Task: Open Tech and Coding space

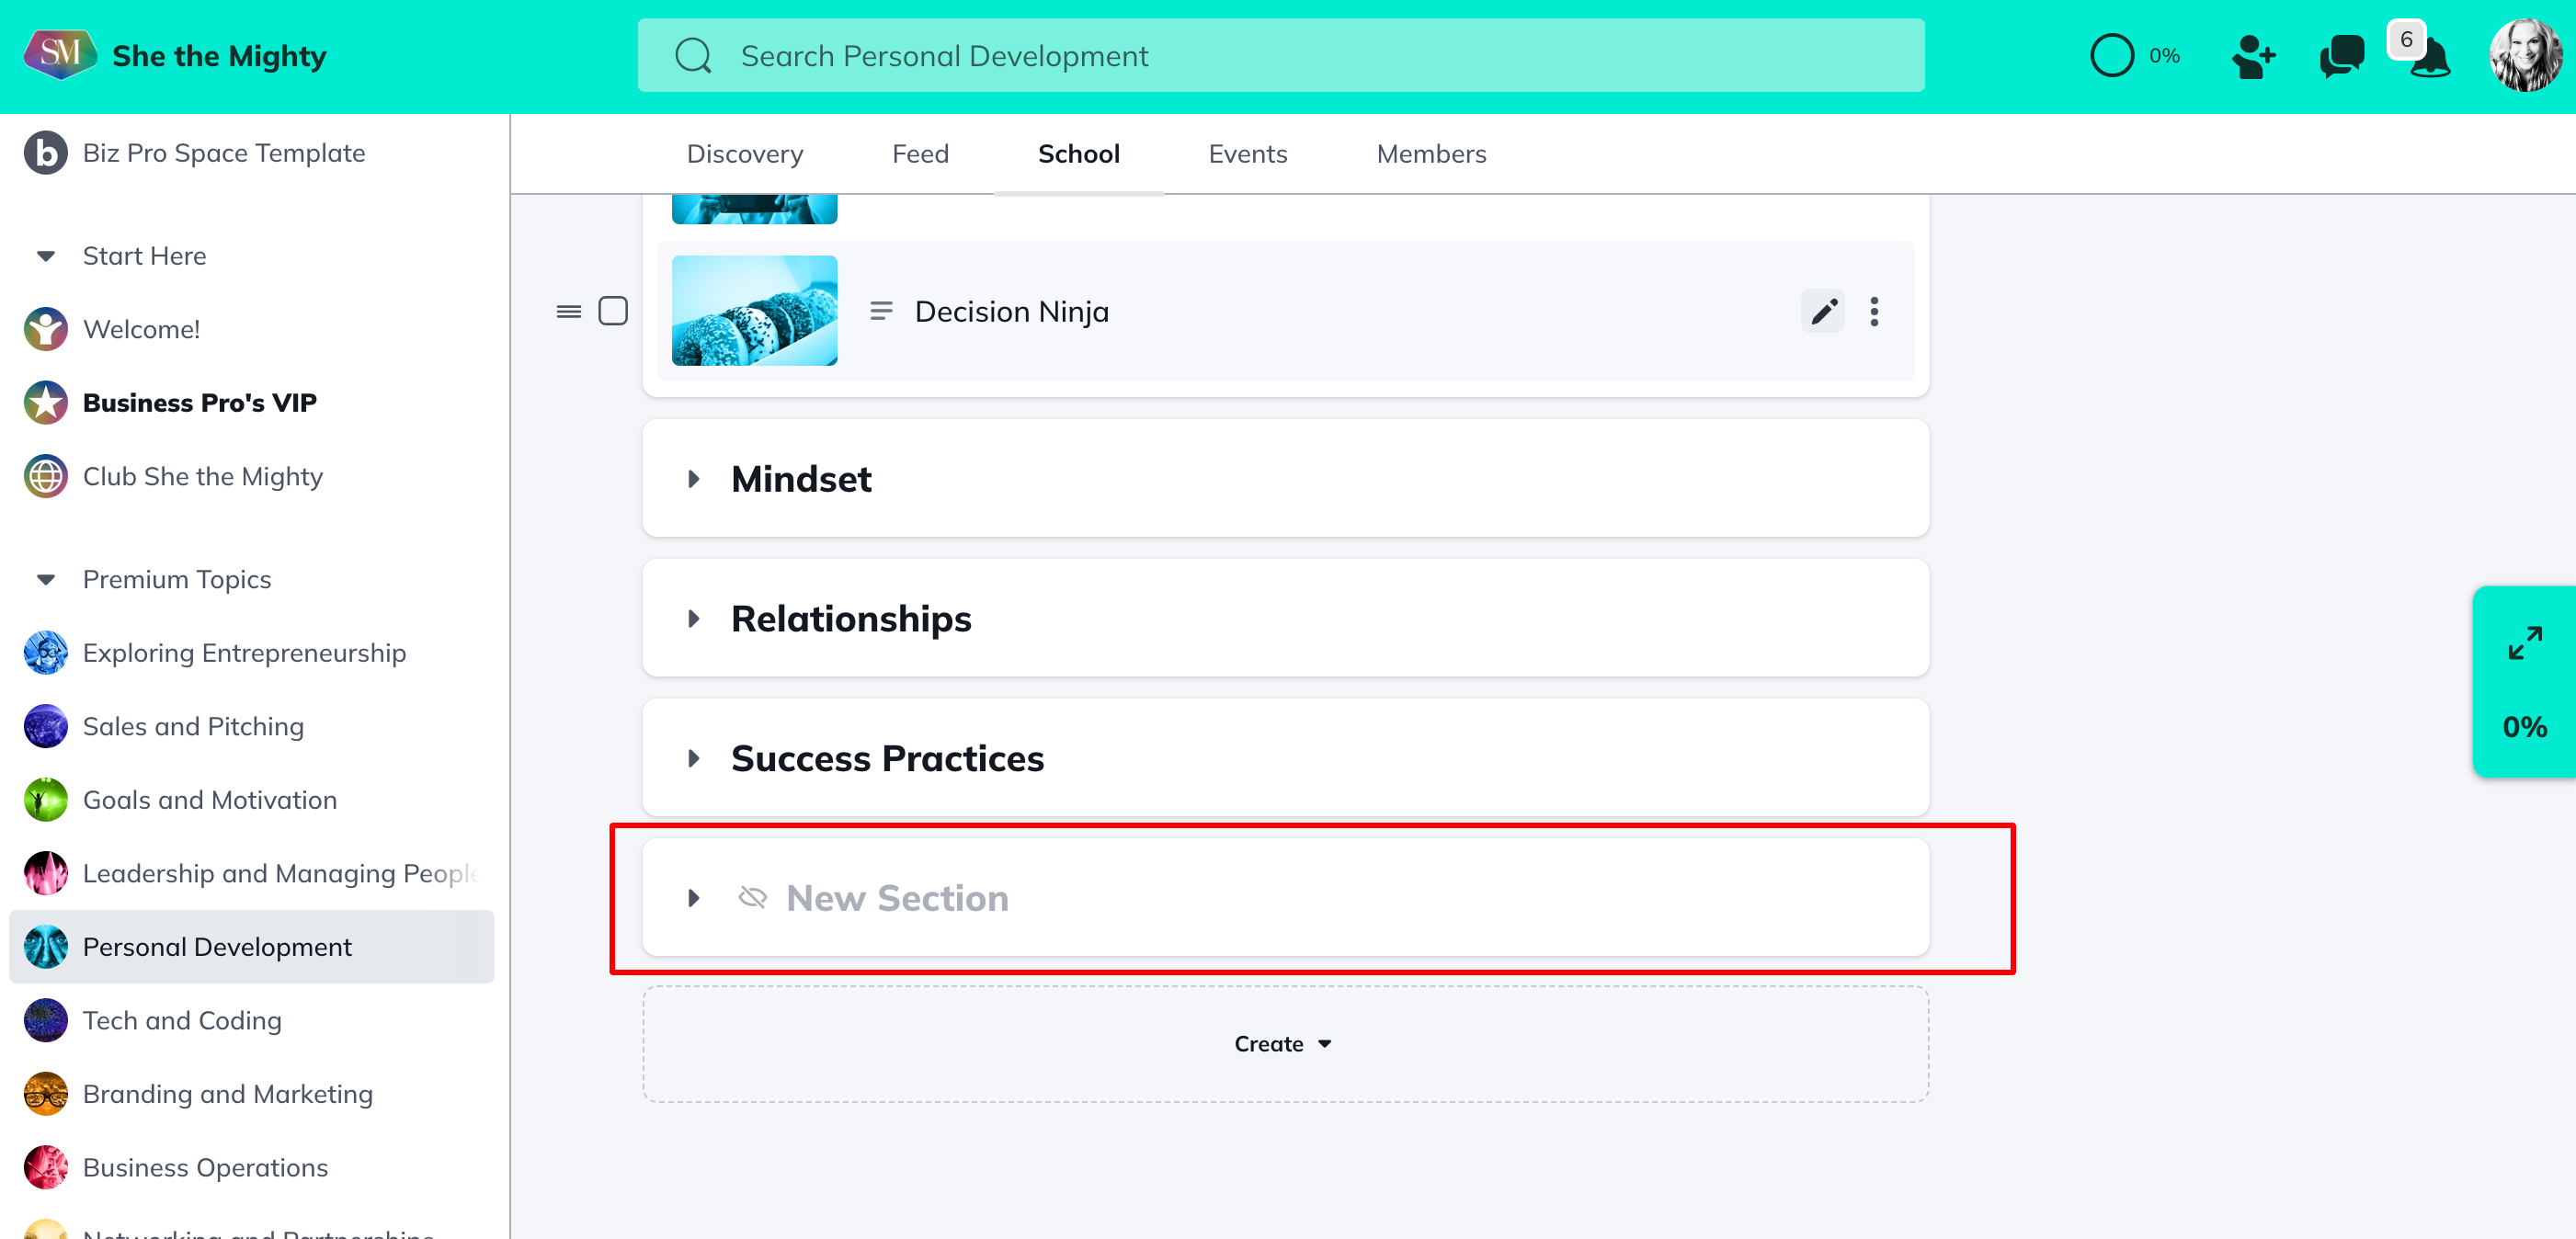Action: click(x=182, y=1020)
